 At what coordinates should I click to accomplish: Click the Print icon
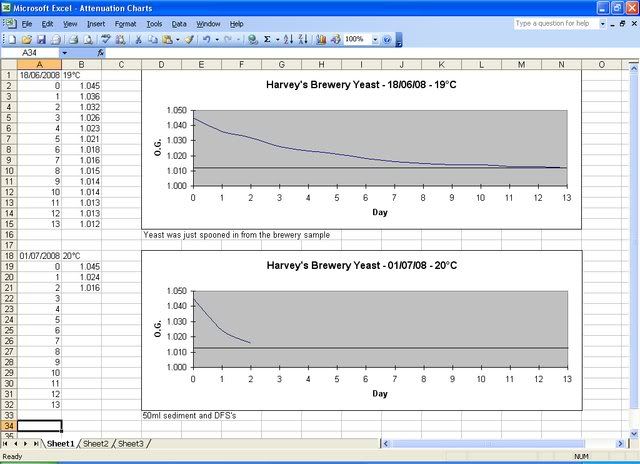[x=73, y=40]
